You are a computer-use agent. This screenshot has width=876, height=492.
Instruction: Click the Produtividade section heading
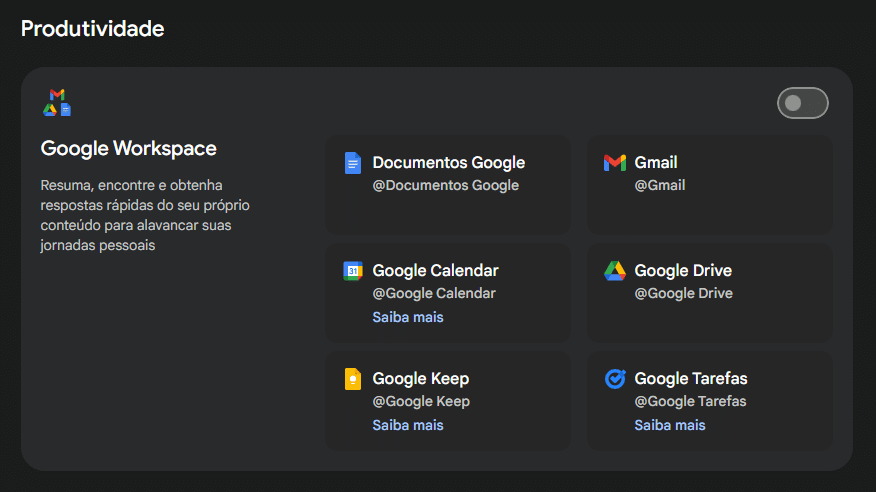pos(92,28)
